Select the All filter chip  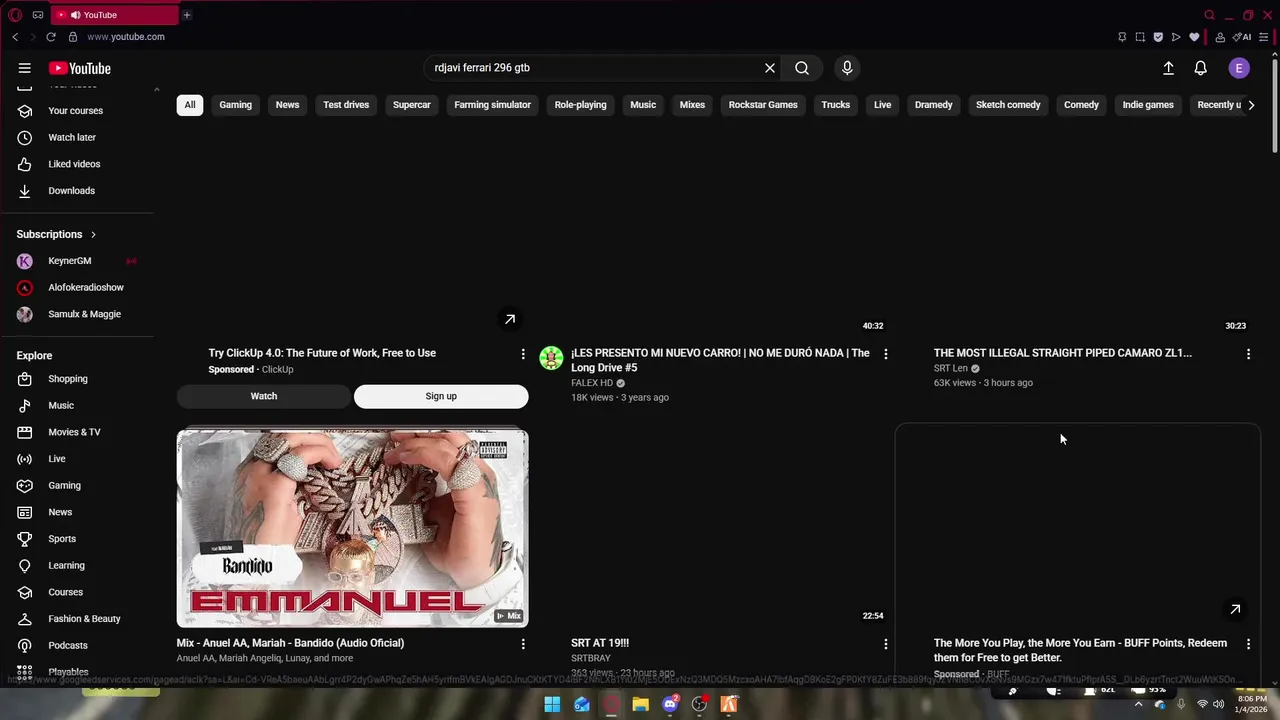point(190,105)
